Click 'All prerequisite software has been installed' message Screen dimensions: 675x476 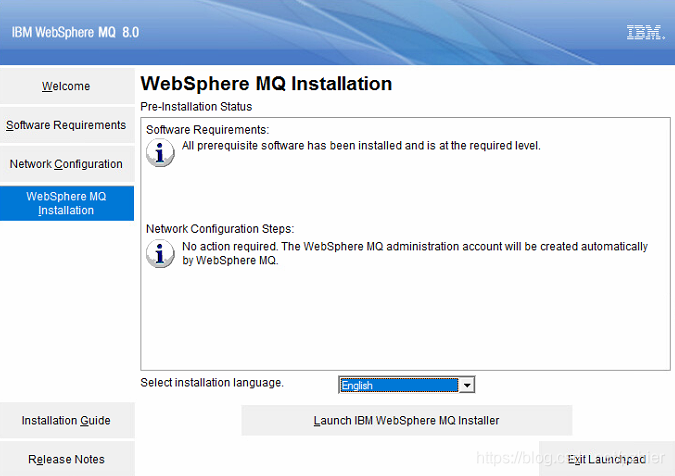tap(361, 146)
